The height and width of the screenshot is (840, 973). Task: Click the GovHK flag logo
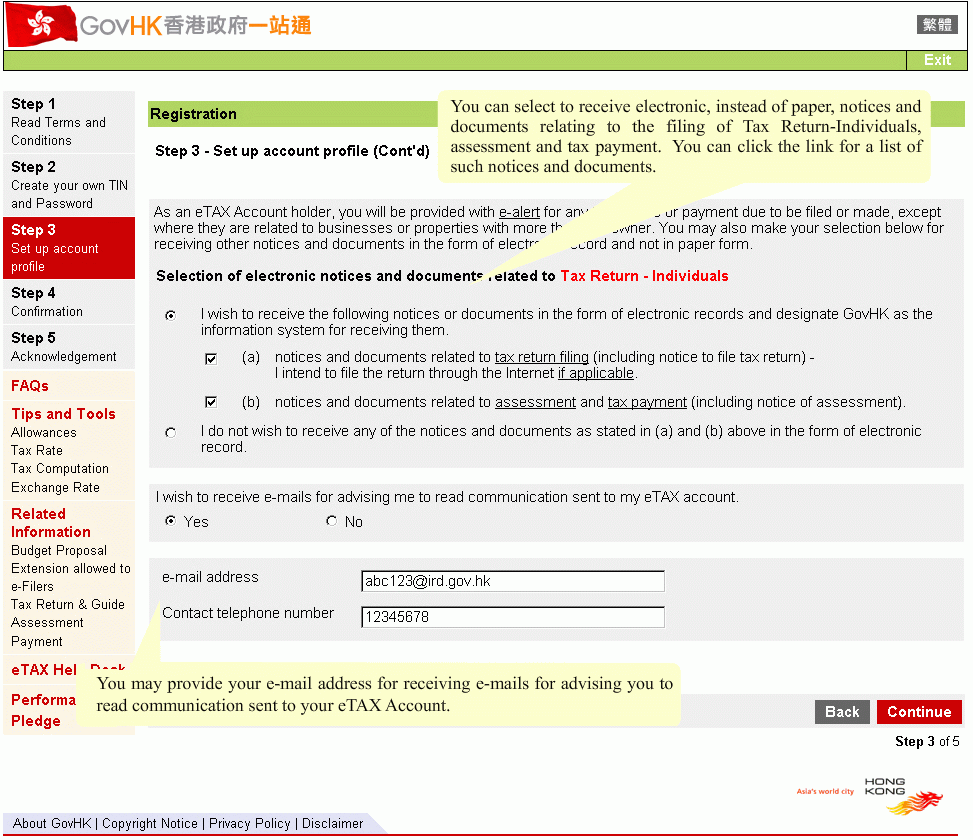coord(42,25)
